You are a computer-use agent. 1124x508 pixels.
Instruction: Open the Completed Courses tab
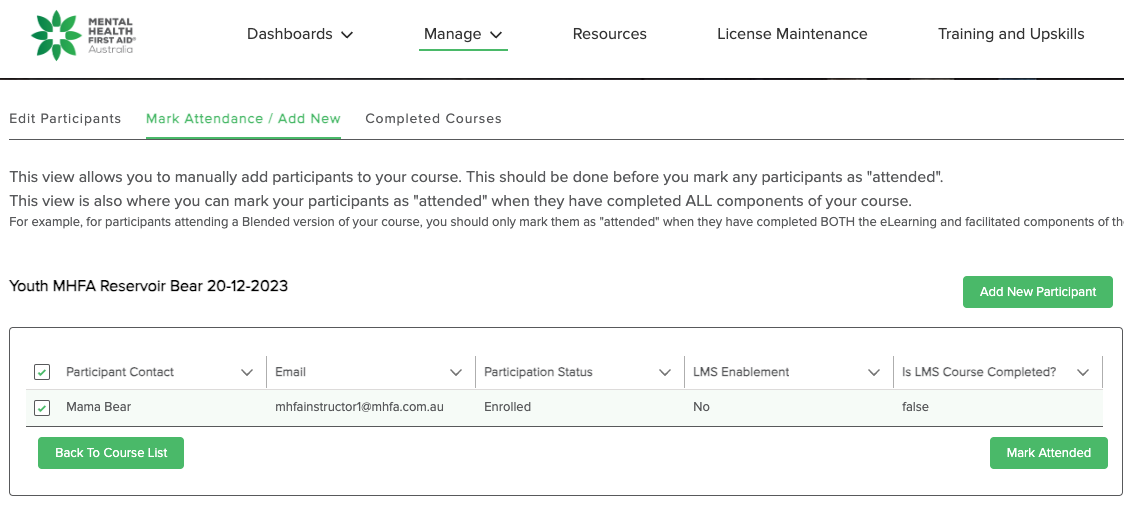point(433,118)
